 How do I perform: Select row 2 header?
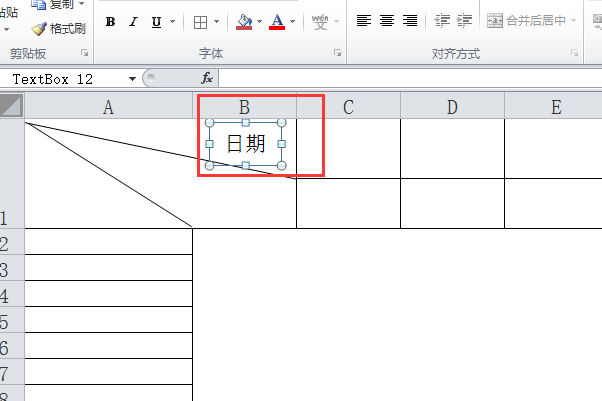12,242
